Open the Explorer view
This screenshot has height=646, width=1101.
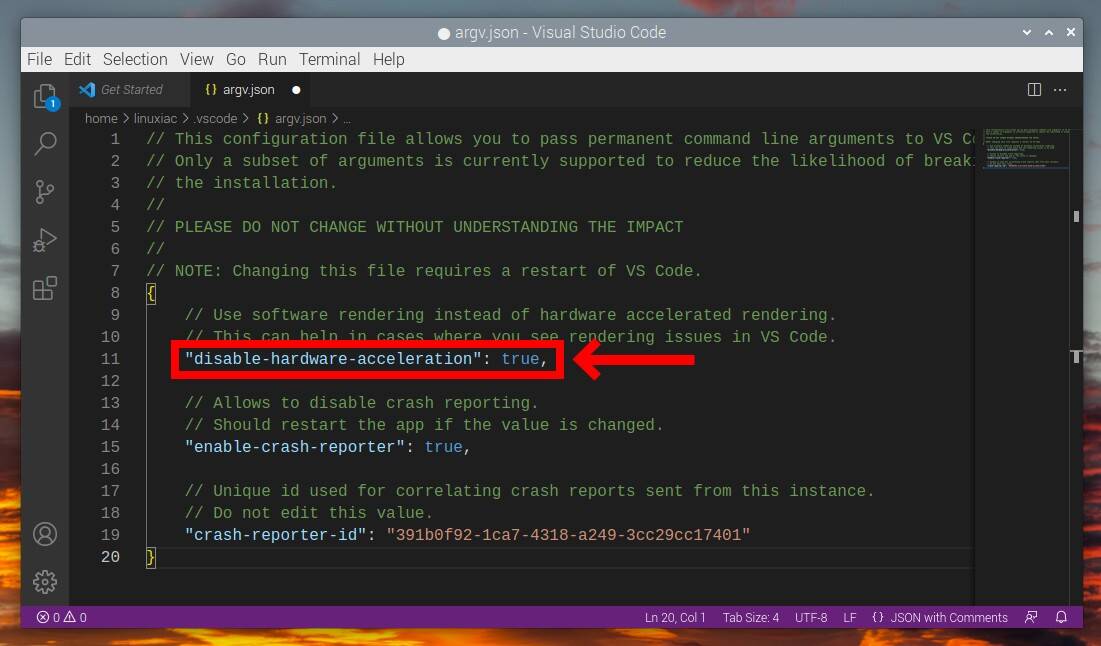click(x=44, y=94)
